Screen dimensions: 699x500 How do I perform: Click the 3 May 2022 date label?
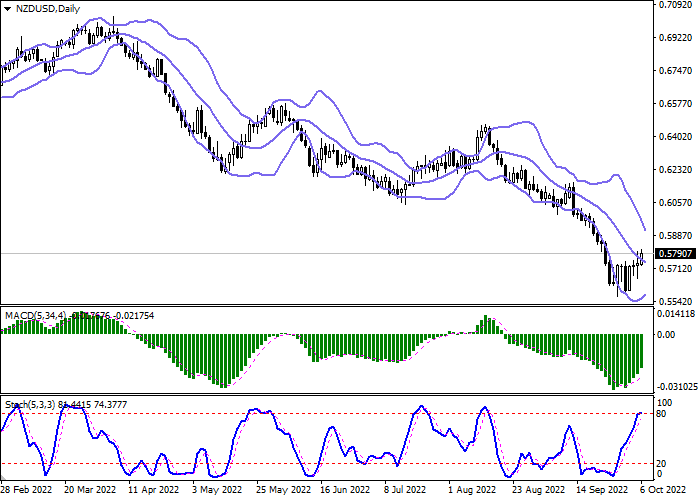[217, 491]
